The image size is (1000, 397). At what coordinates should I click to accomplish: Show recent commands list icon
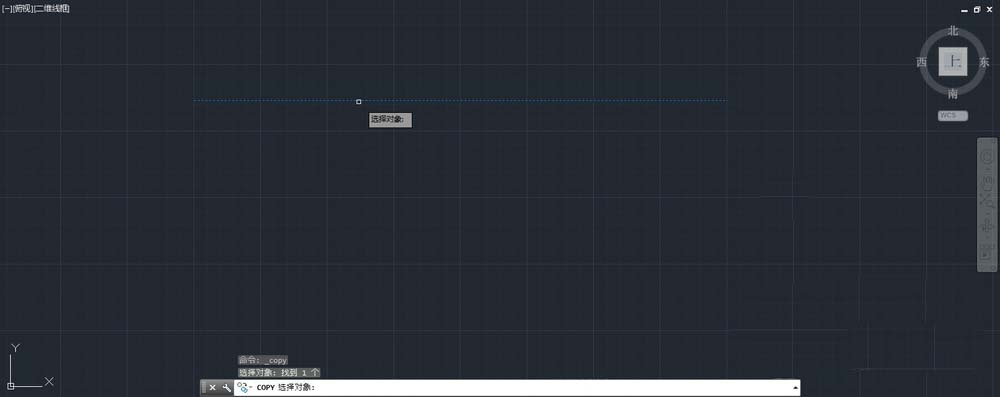[x=244, y=387]
